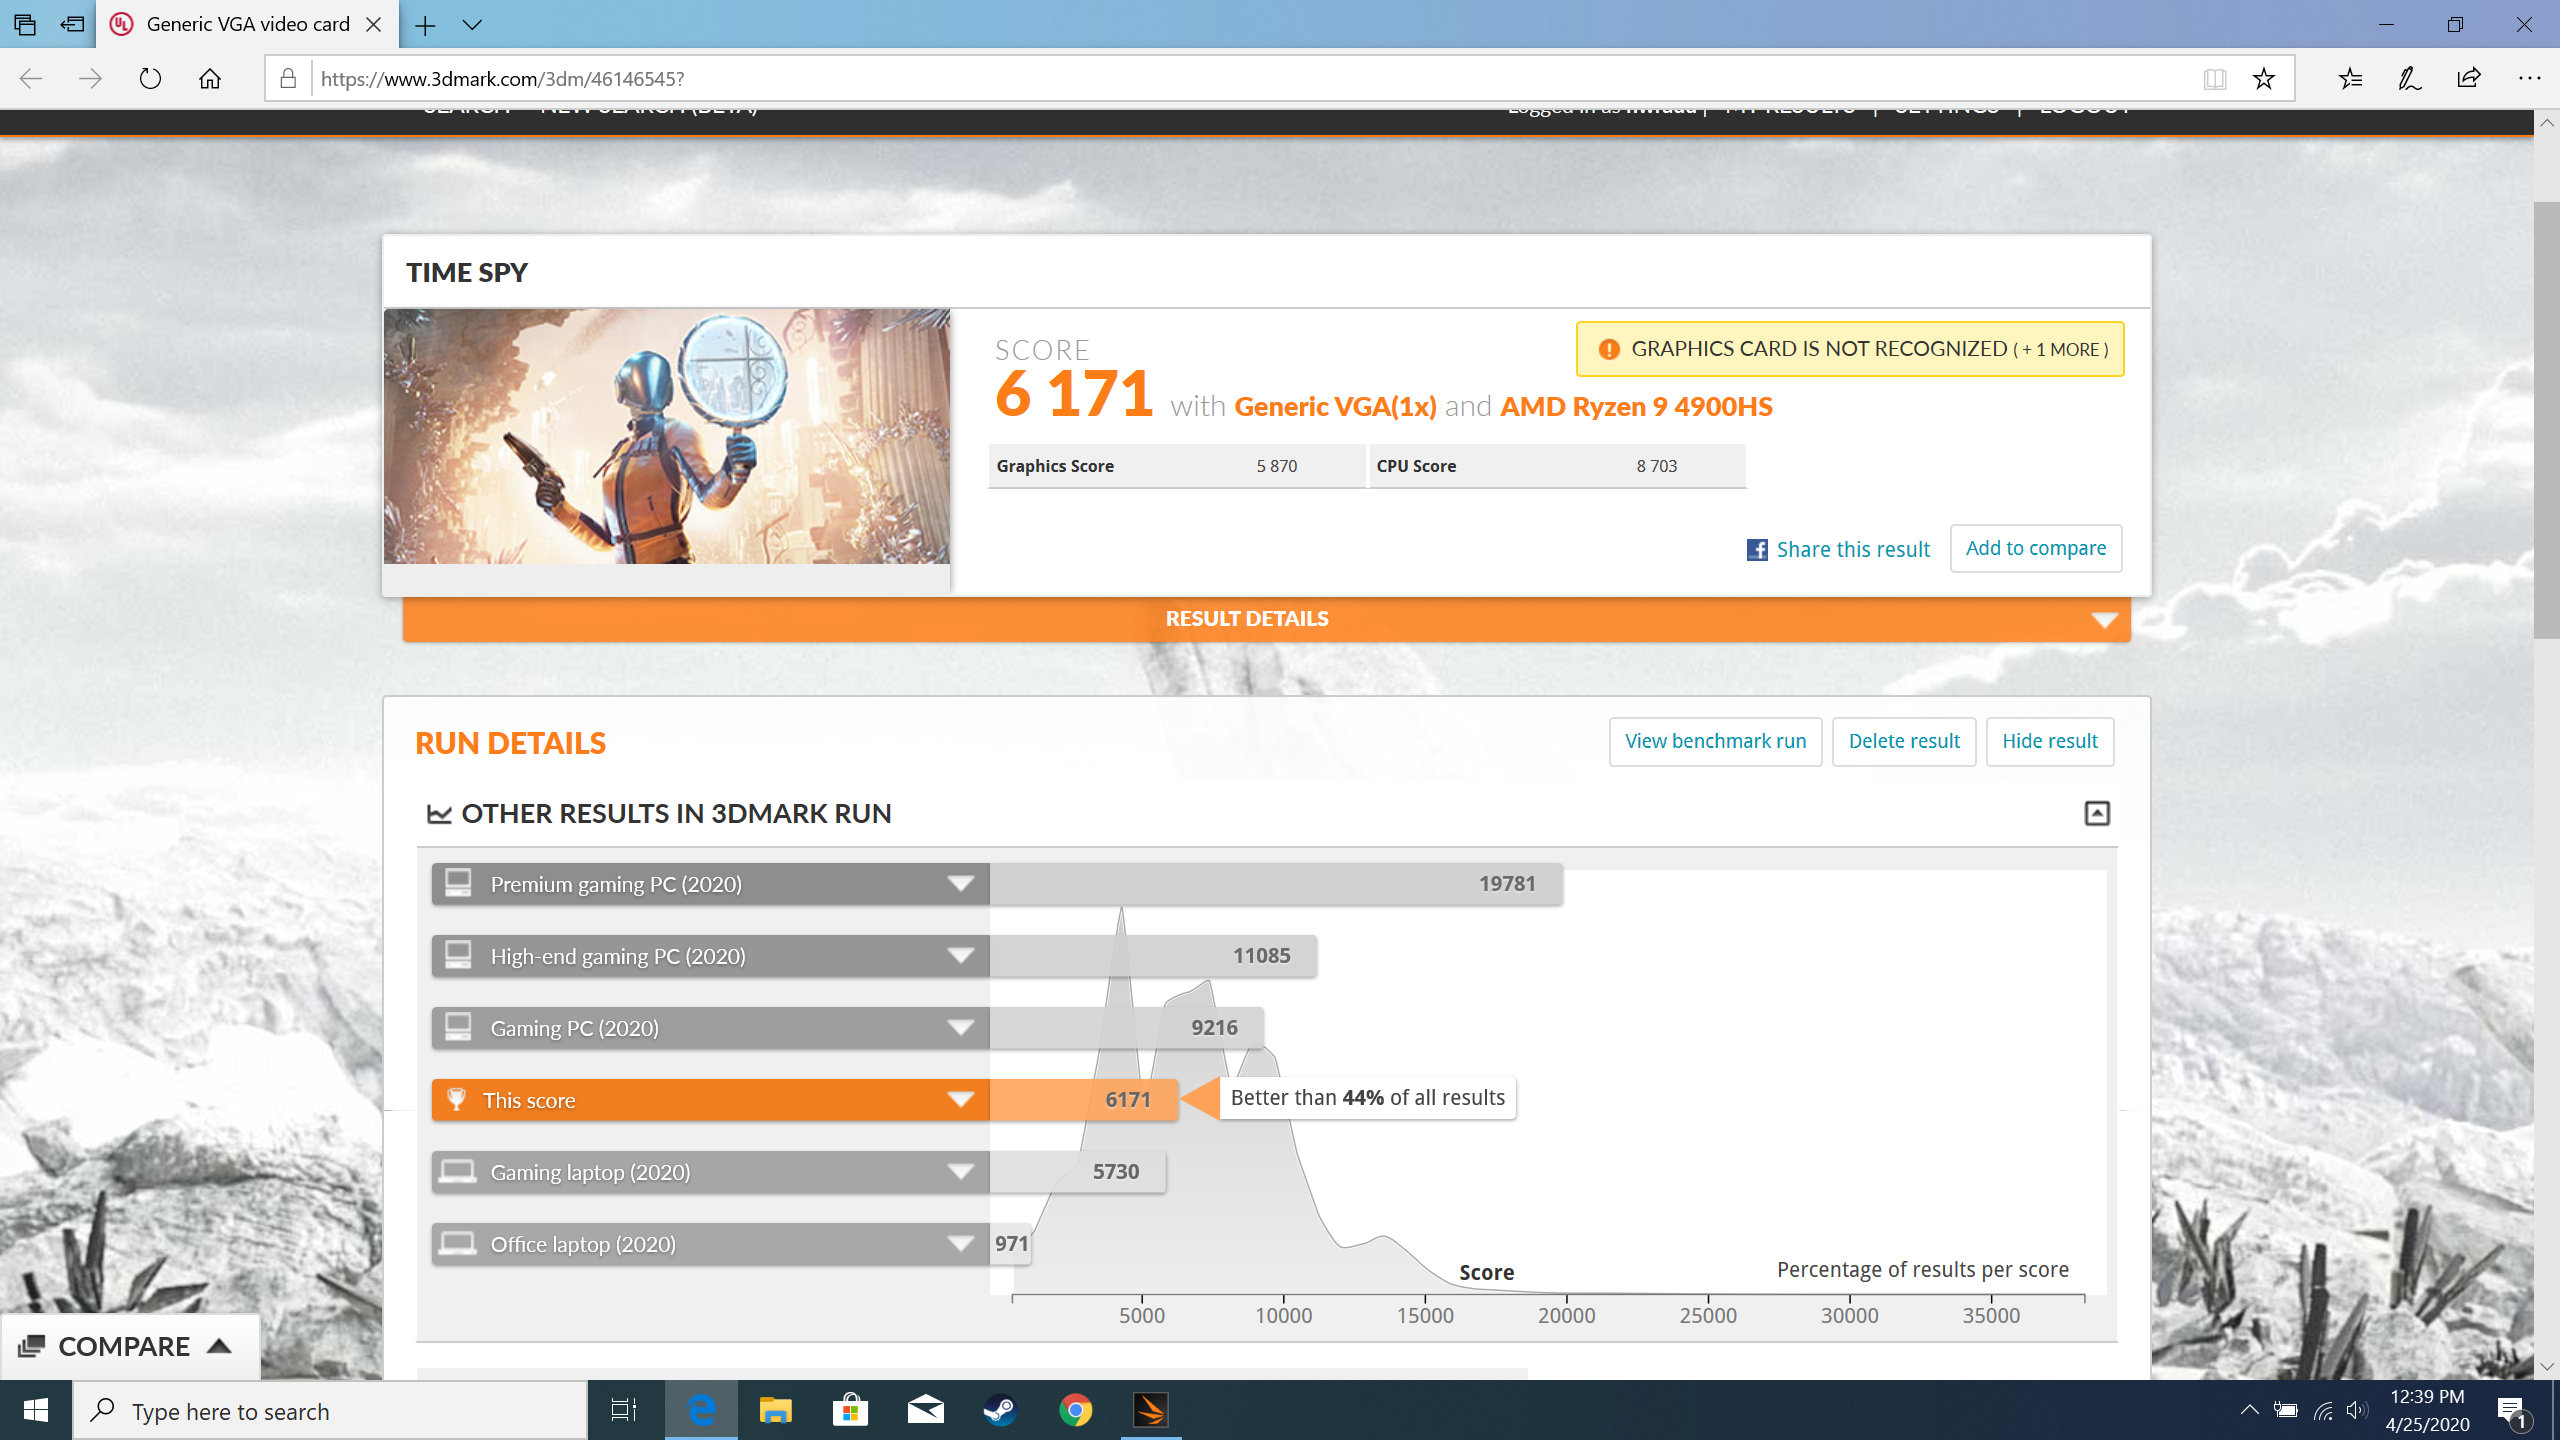Click Share this result on Facebook
This screenshot has height=1440, width=2560.
click(1839, 549)
